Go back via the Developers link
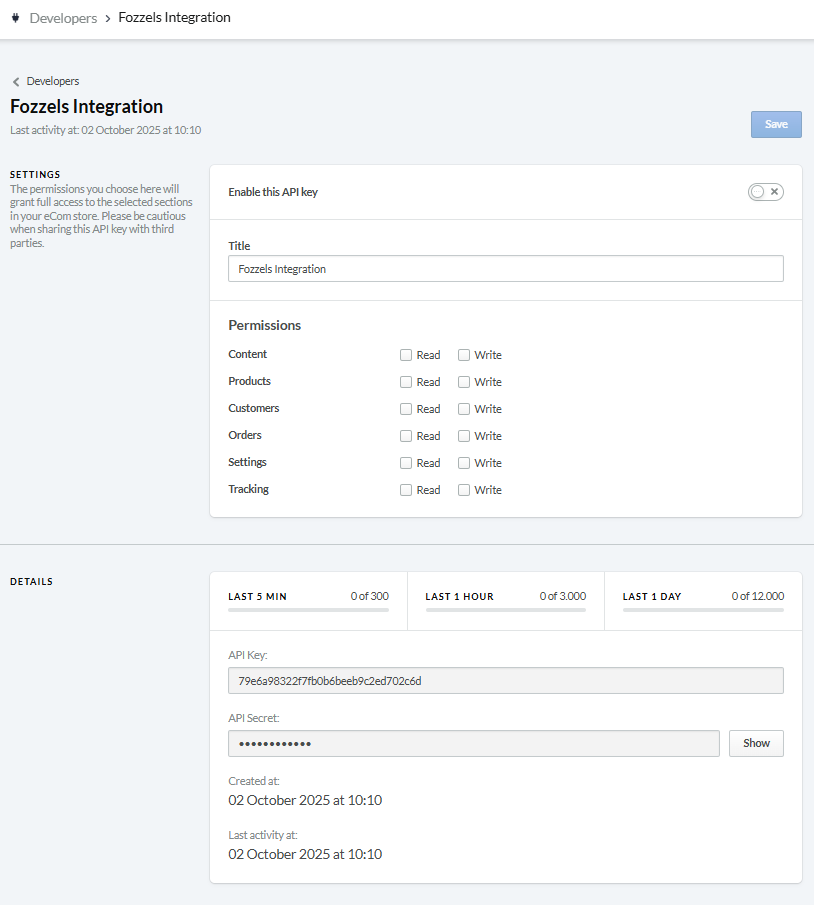Screen dimensions: 814x905 53,81
